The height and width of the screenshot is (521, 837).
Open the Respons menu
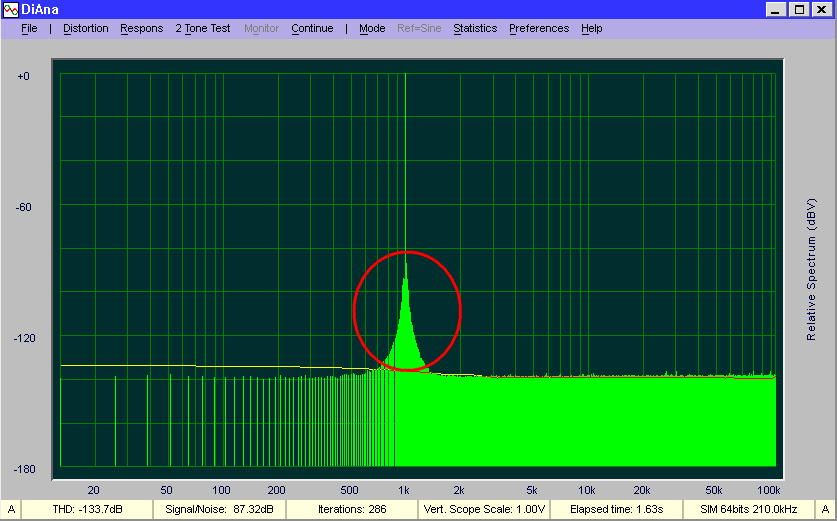point(141,28)
